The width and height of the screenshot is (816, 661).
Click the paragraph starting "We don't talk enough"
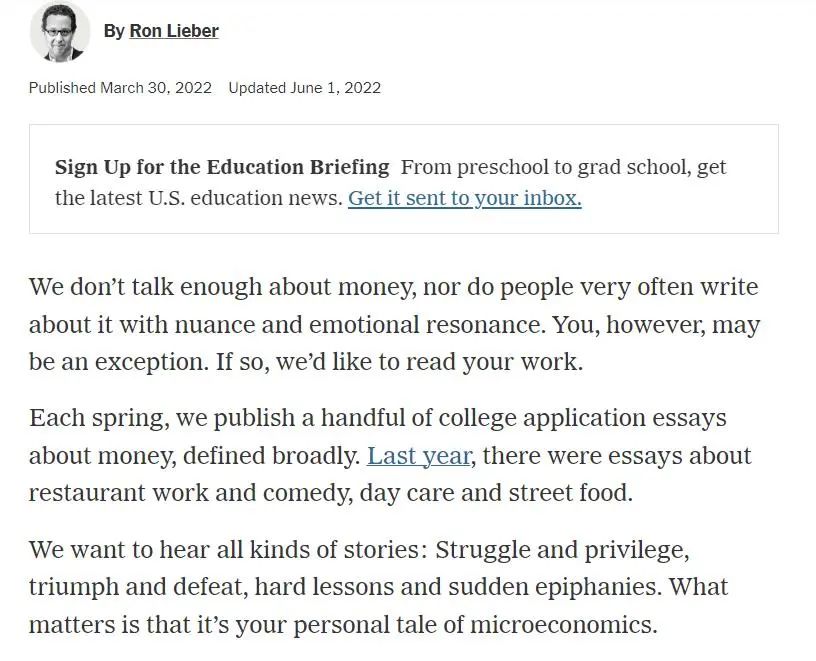pos(393,325)
